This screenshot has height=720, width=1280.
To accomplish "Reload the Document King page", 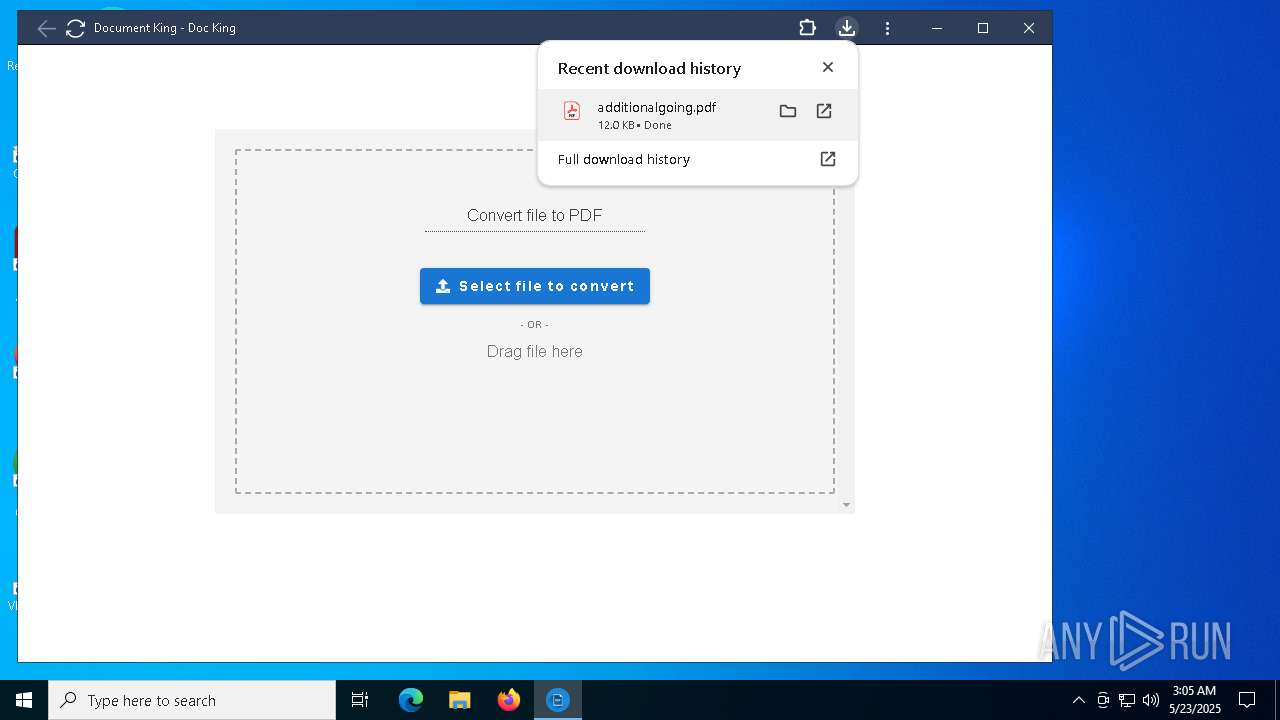I will 75,28.
